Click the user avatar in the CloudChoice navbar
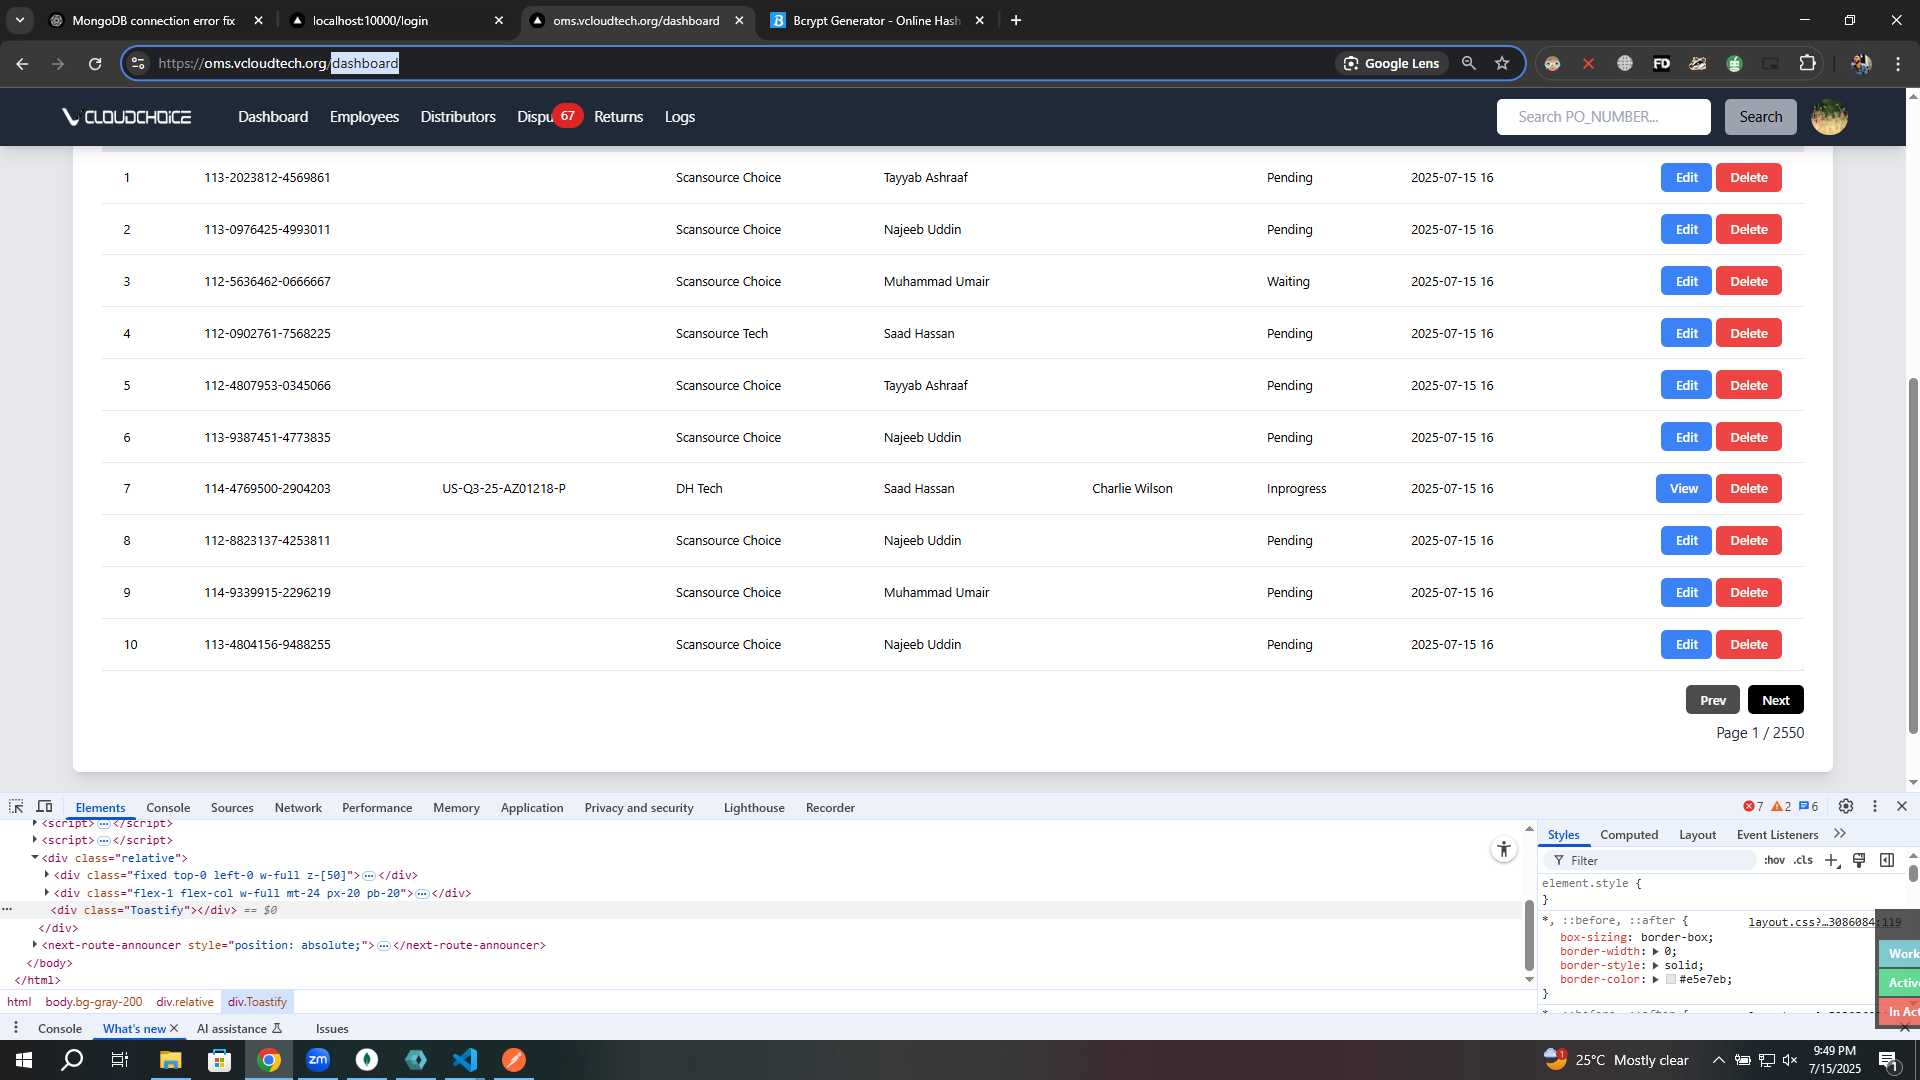The image size is (1920, 1080). click(x=1829, y=117)
